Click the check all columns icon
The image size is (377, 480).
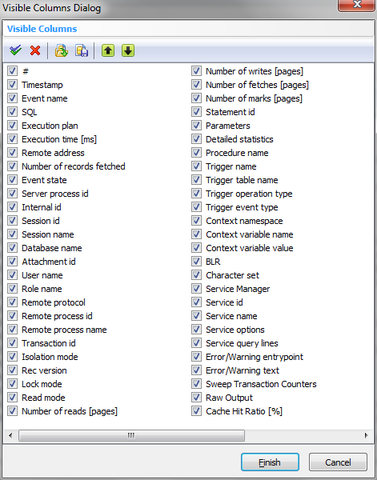[x=15, y=51]
